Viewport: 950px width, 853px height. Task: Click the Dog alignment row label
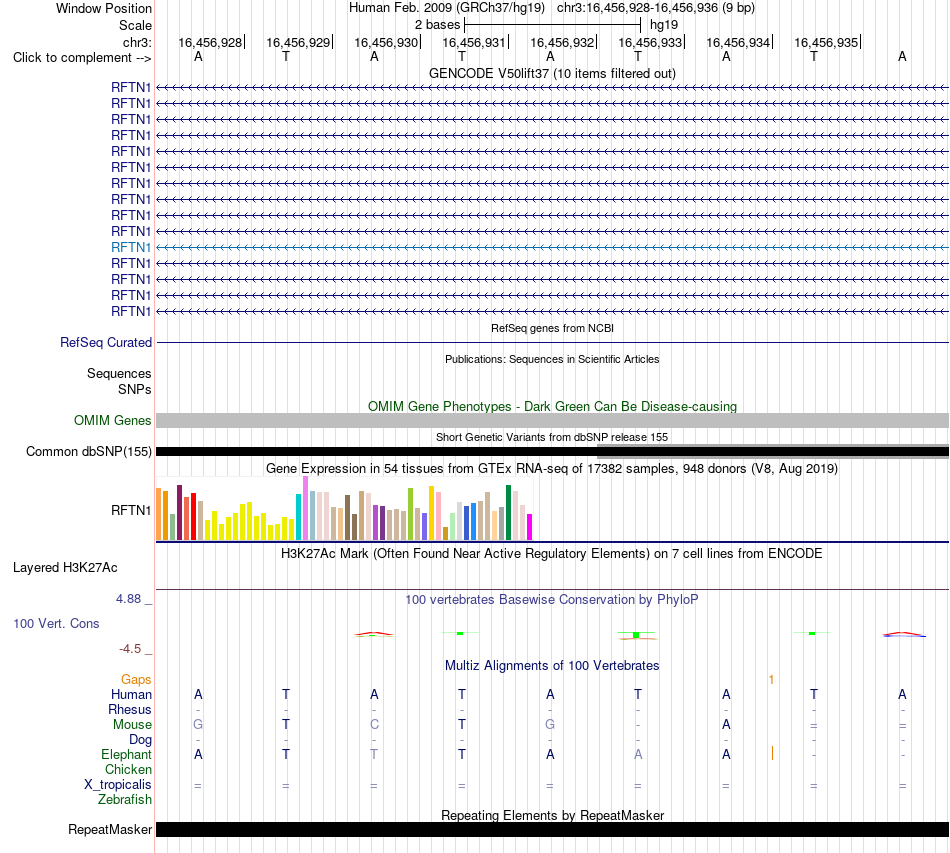[x=140, y=740]
